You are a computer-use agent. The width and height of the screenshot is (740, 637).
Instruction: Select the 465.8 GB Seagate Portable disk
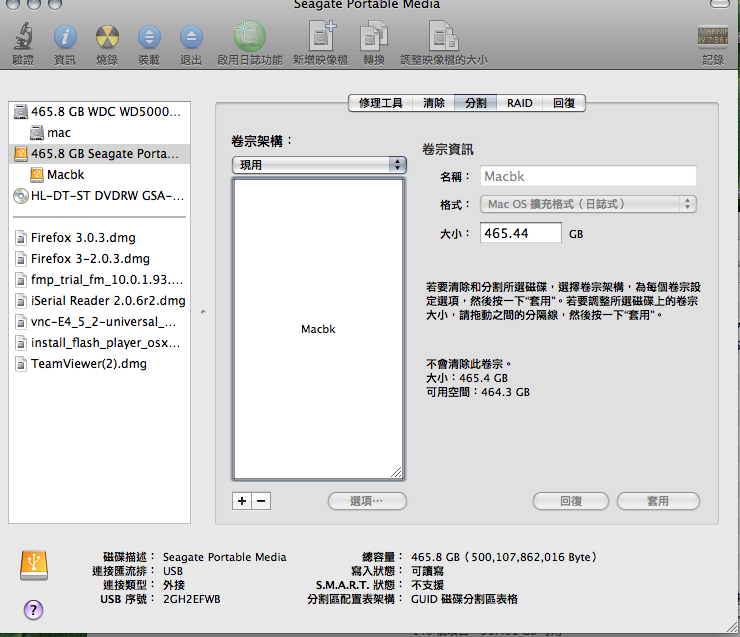99,154
